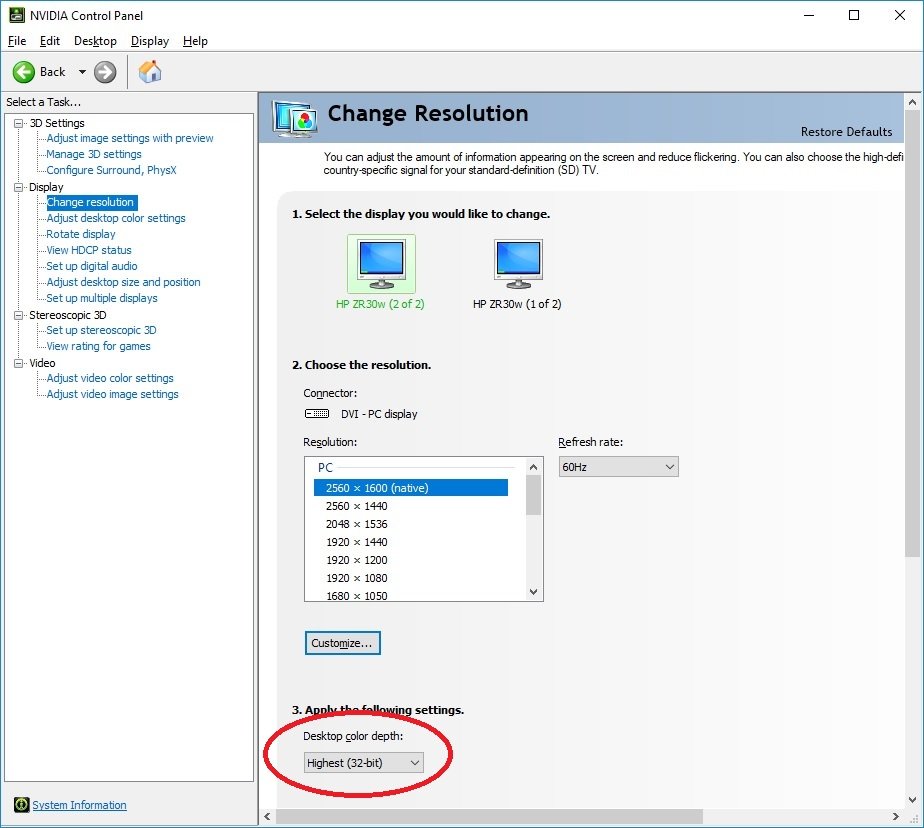Click the horizontal scrollbar right arrow

(x=896, y=816)
